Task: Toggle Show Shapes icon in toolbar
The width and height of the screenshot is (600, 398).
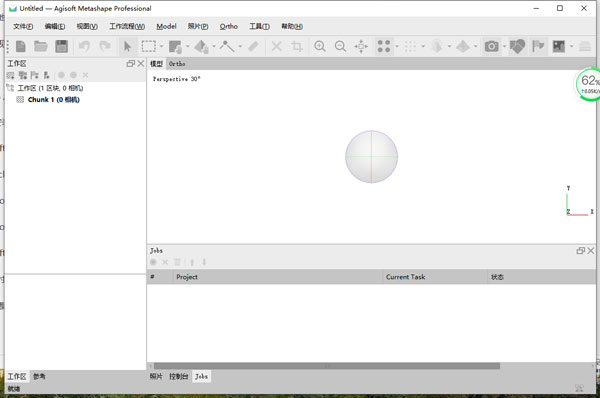Action: 517,46
